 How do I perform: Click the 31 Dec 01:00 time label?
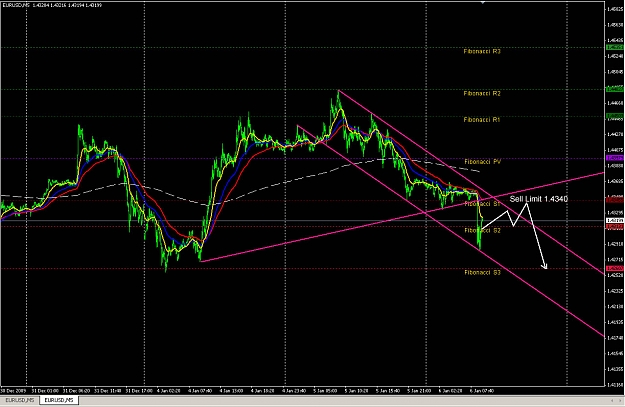[x=45, y=391]
